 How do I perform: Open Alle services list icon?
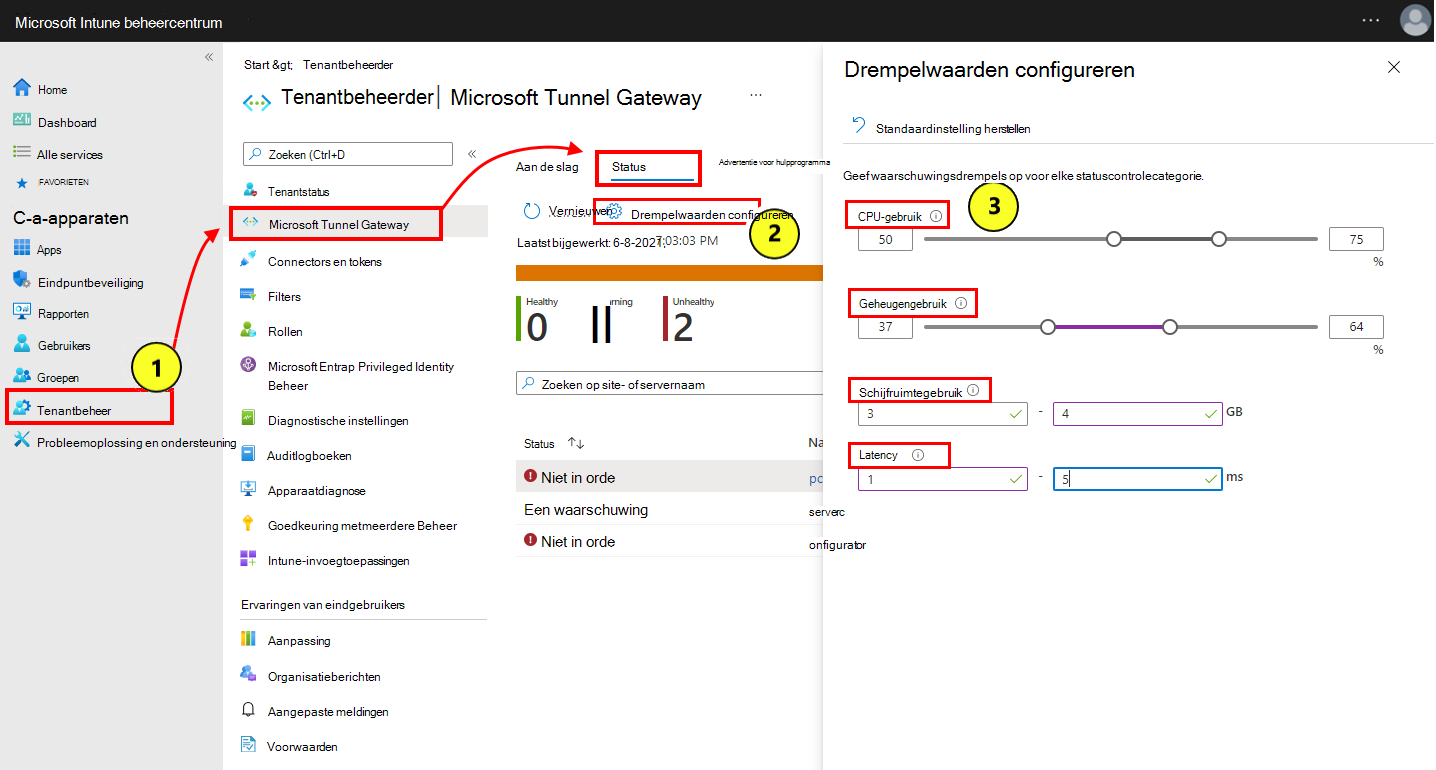[22, 153]
